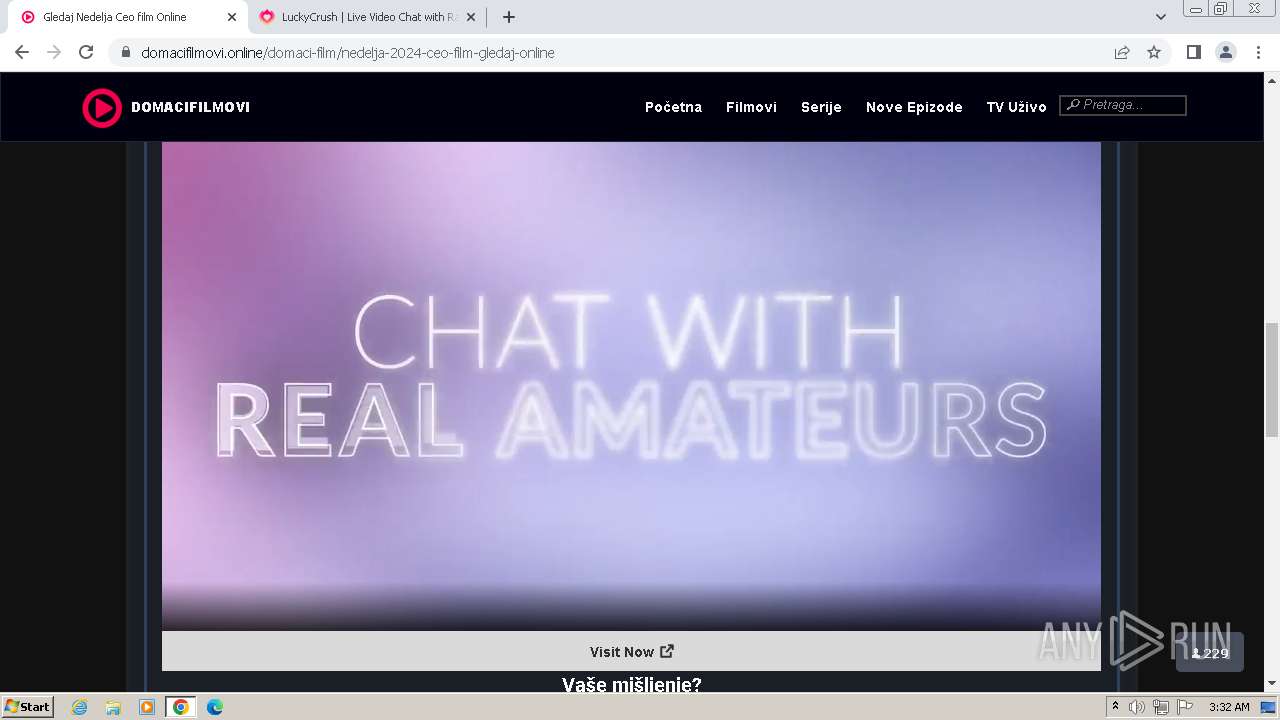Open File Explorer folder taskbar icon
This screenshot has width=1280, height=720.
tap(113, 707)
